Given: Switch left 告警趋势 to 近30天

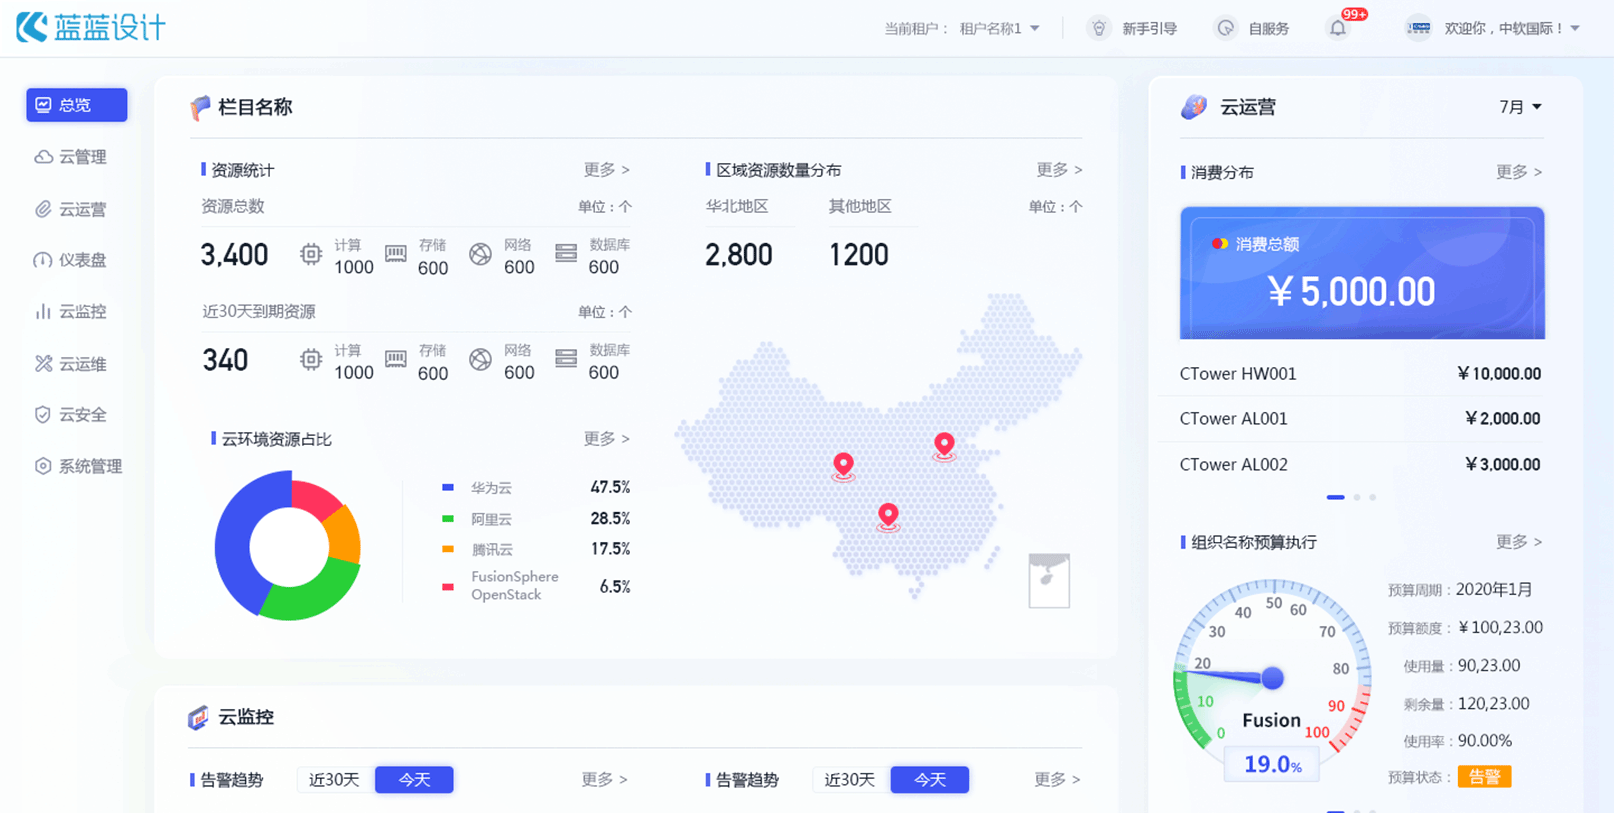Looking at the screenshot, I should 334,779.
